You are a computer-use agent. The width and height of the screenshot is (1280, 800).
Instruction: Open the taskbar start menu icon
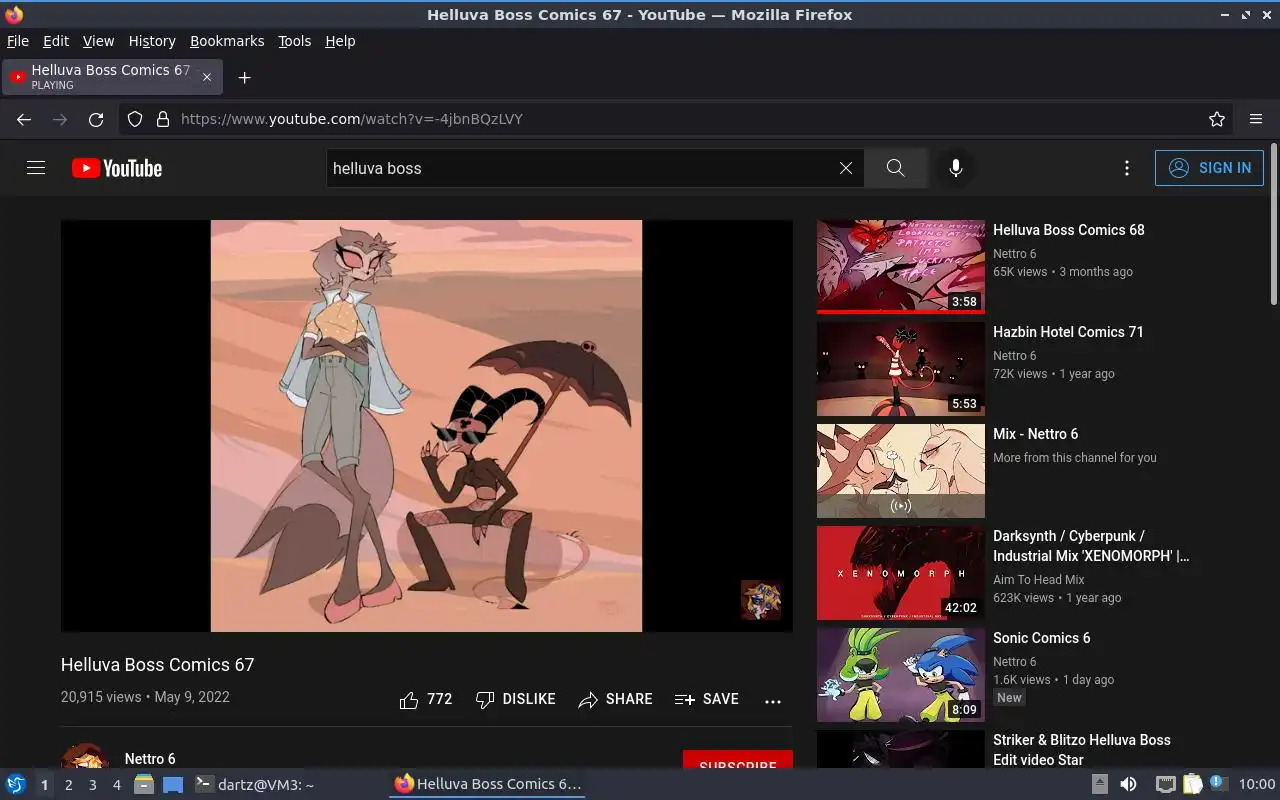(15, 784)
